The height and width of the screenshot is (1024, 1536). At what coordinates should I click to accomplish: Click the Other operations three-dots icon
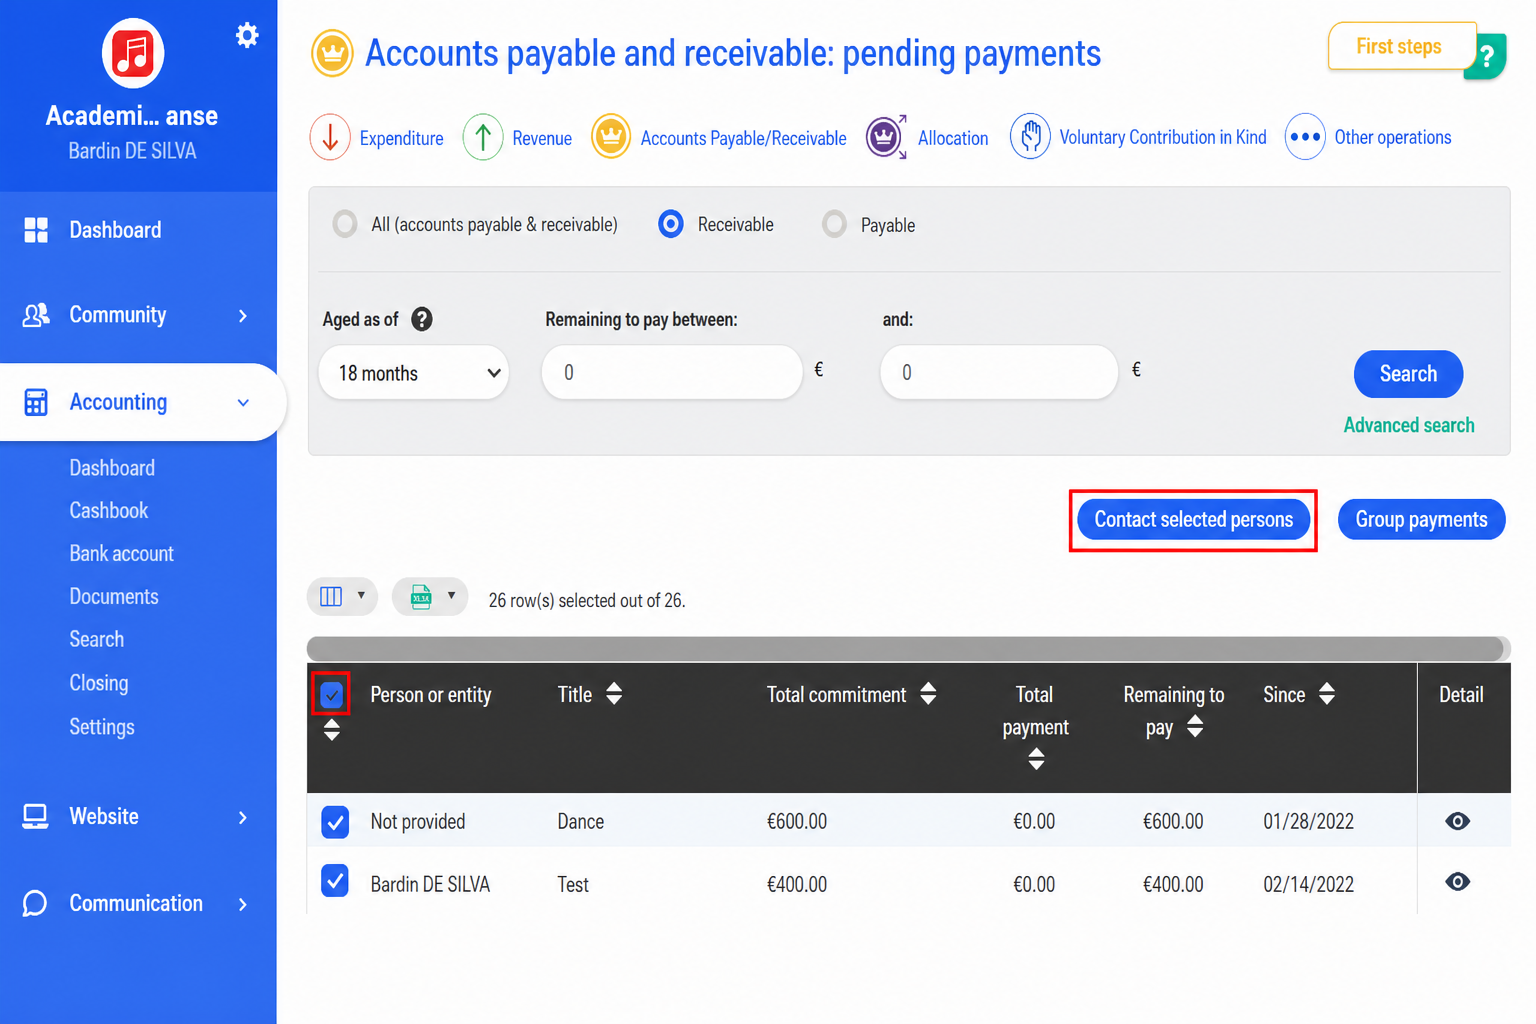[1305, 137]
